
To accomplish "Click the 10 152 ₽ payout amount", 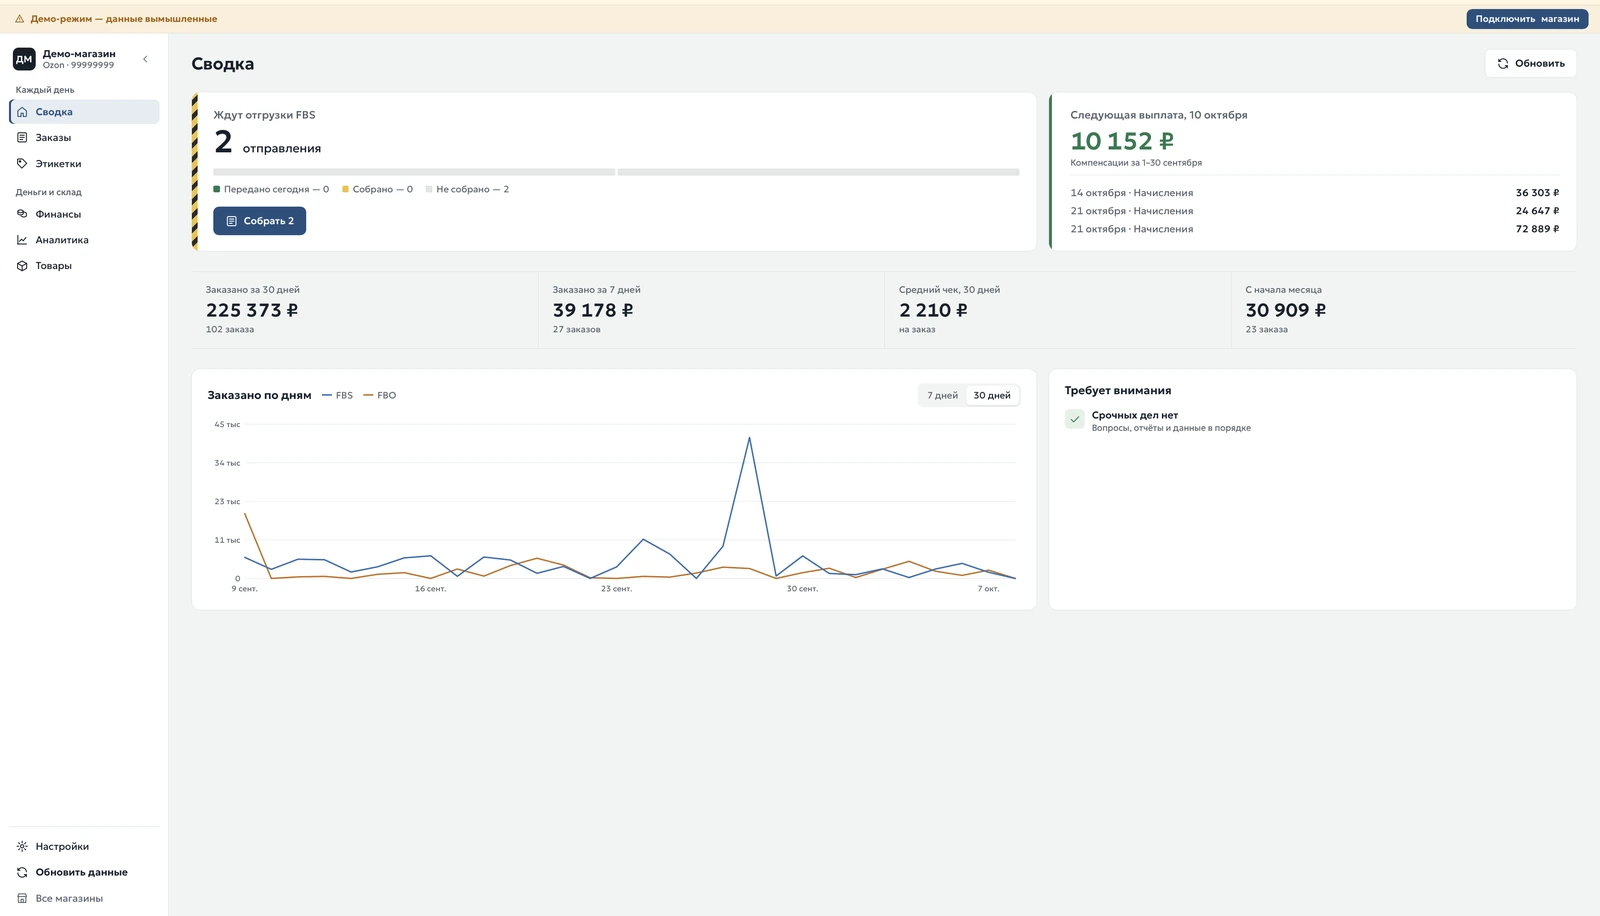I will [x=1122, y=141].
